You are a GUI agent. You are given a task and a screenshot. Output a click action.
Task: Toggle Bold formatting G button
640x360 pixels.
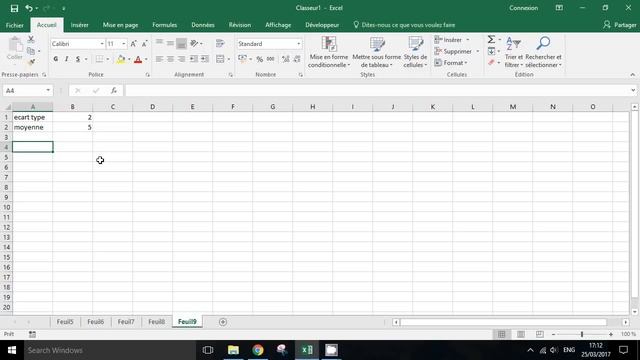tap(56, 59)
